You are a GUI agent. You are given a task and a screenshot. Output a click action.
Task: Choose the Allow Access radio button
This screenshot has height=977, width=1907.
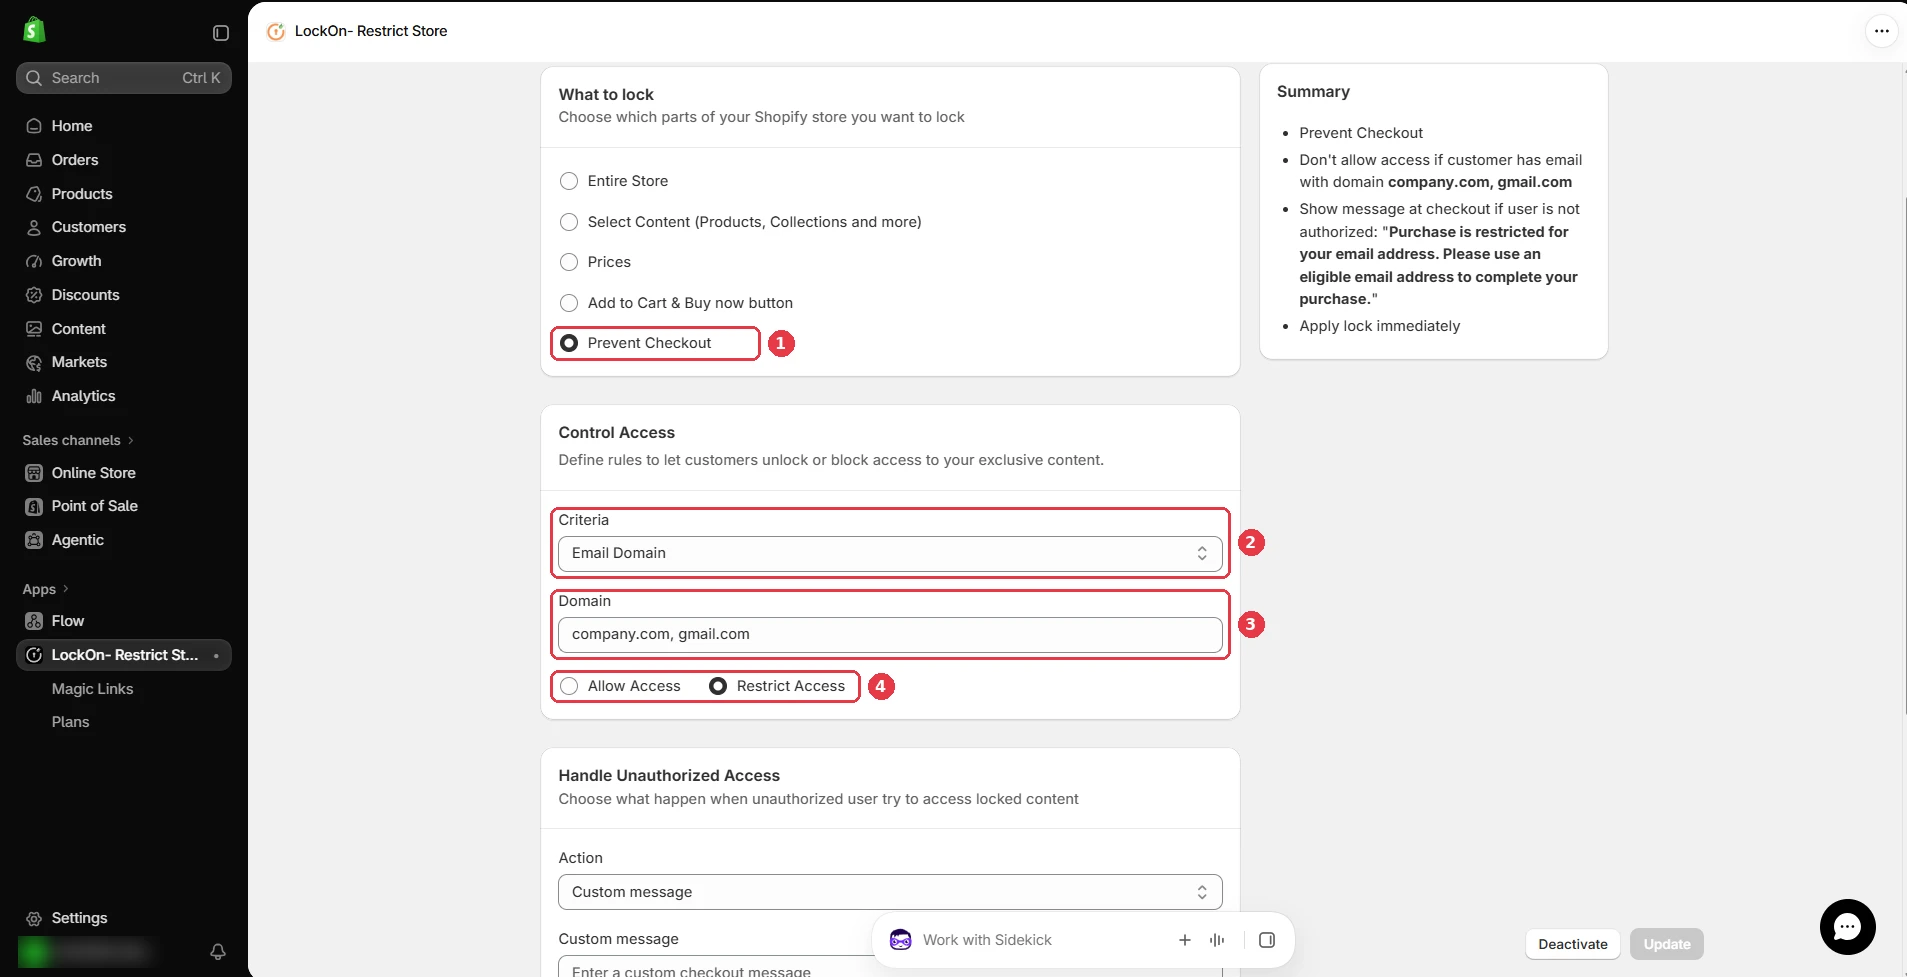[569, 686]
